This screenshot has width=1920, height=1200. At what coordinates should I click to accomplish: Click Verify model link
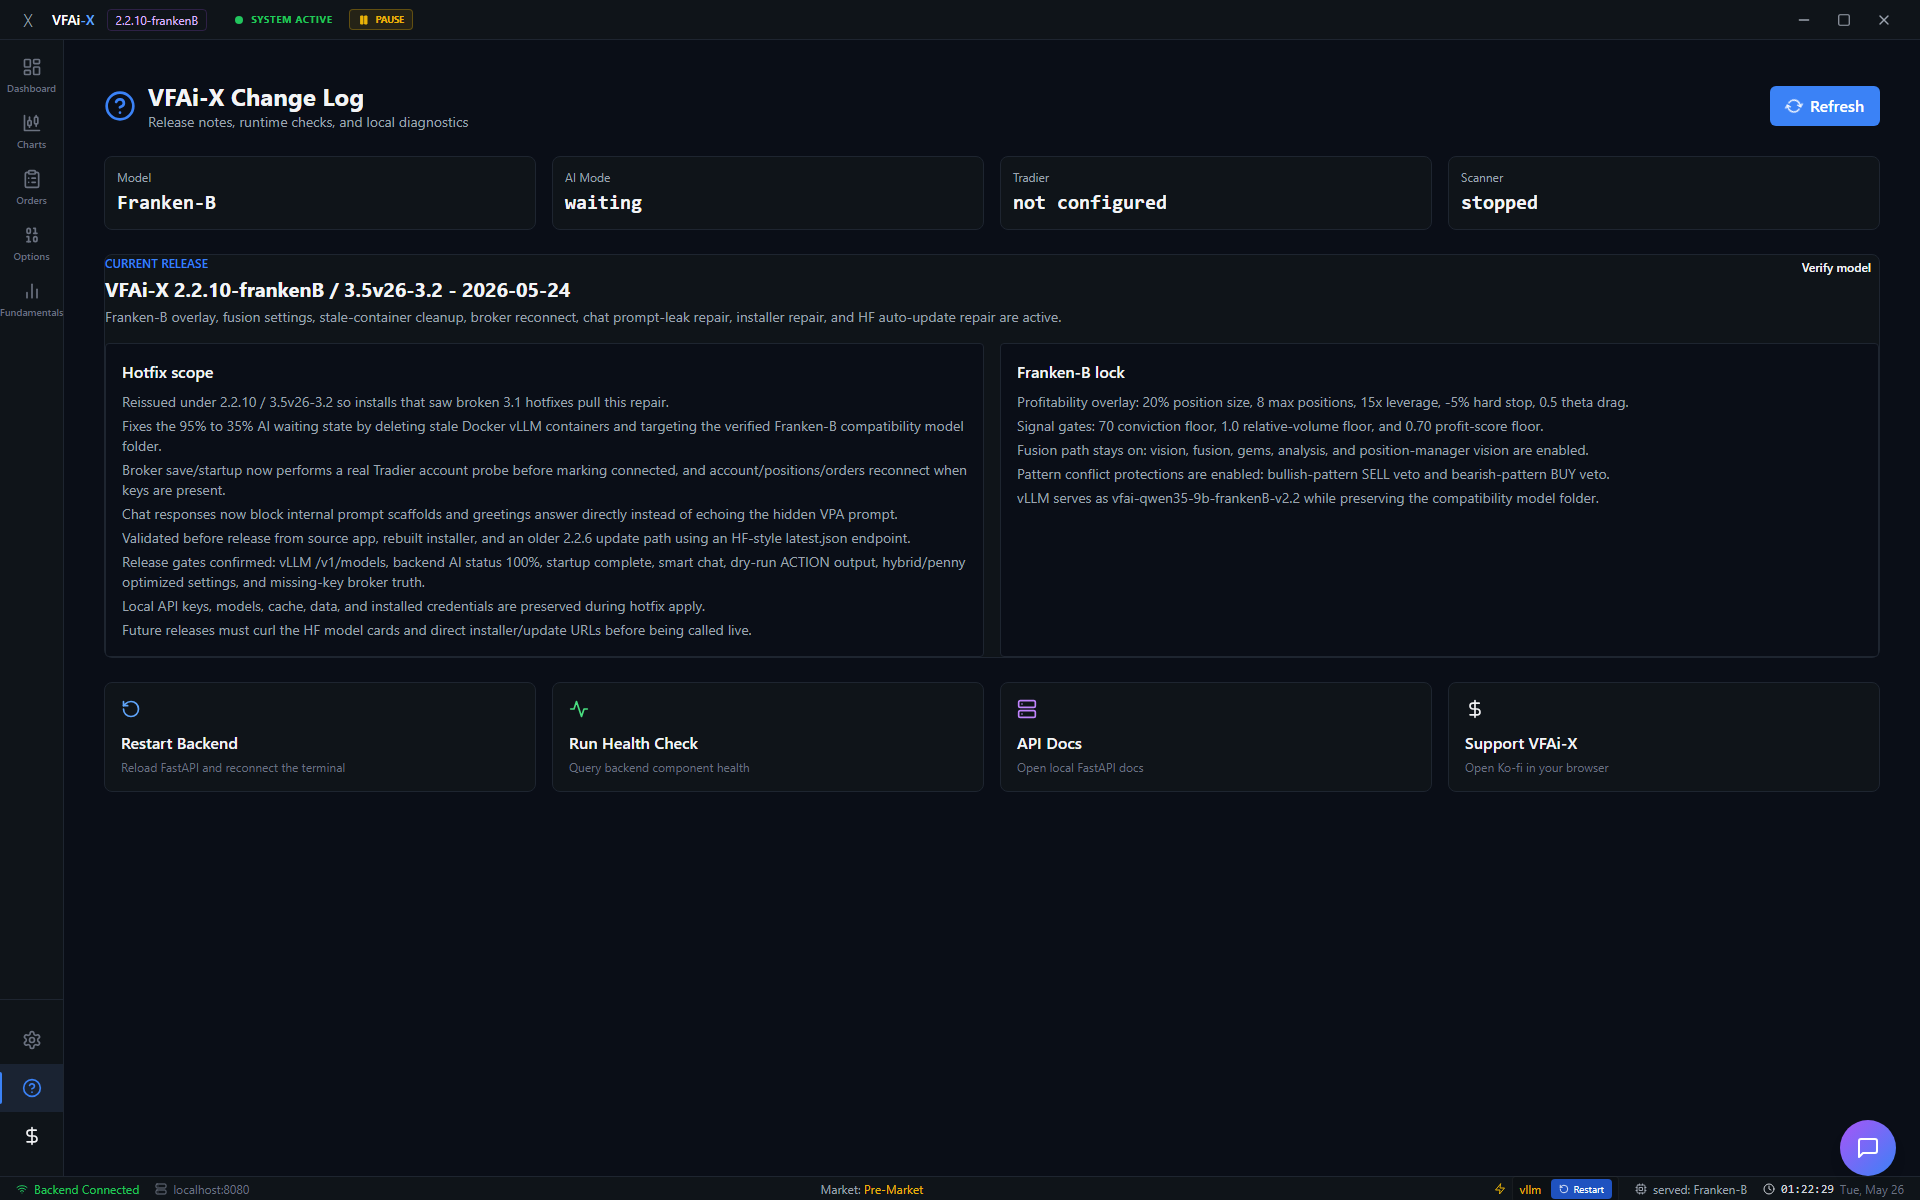tap(1836, 268)
